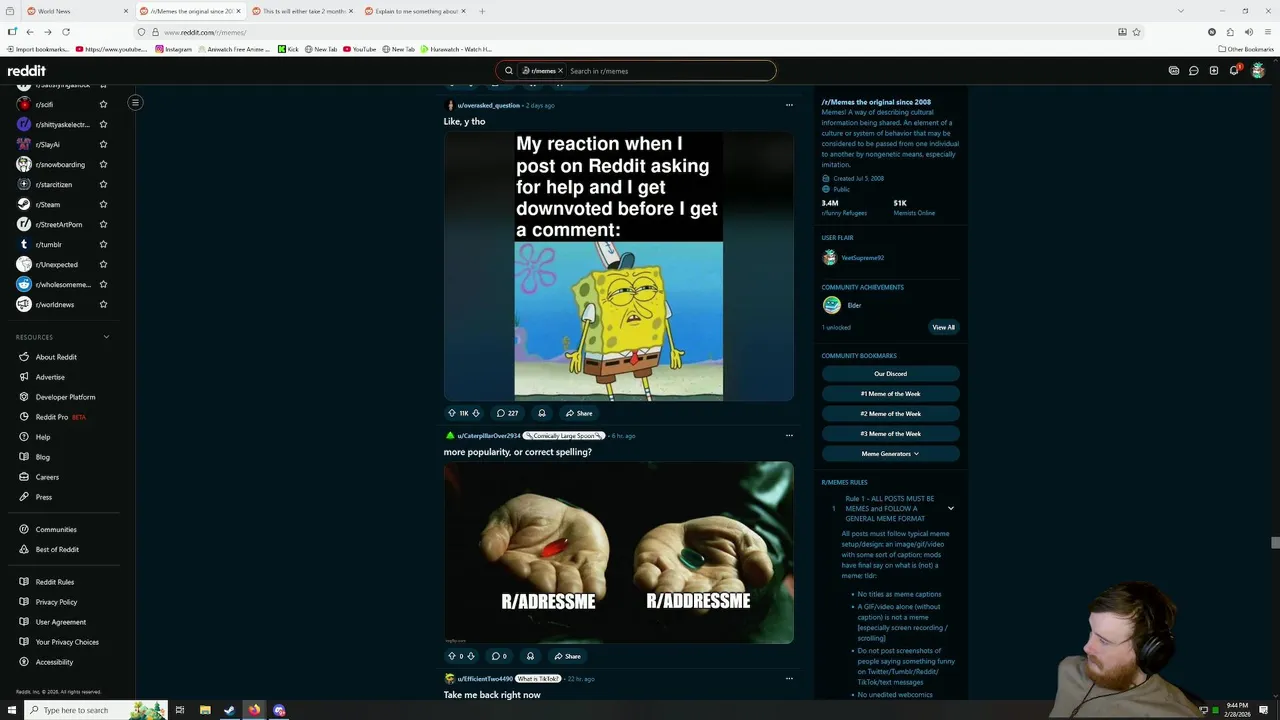Open the notifications bell
Image resolution: width=1280 pixels, height=720 pixels.
point(1235,71)
